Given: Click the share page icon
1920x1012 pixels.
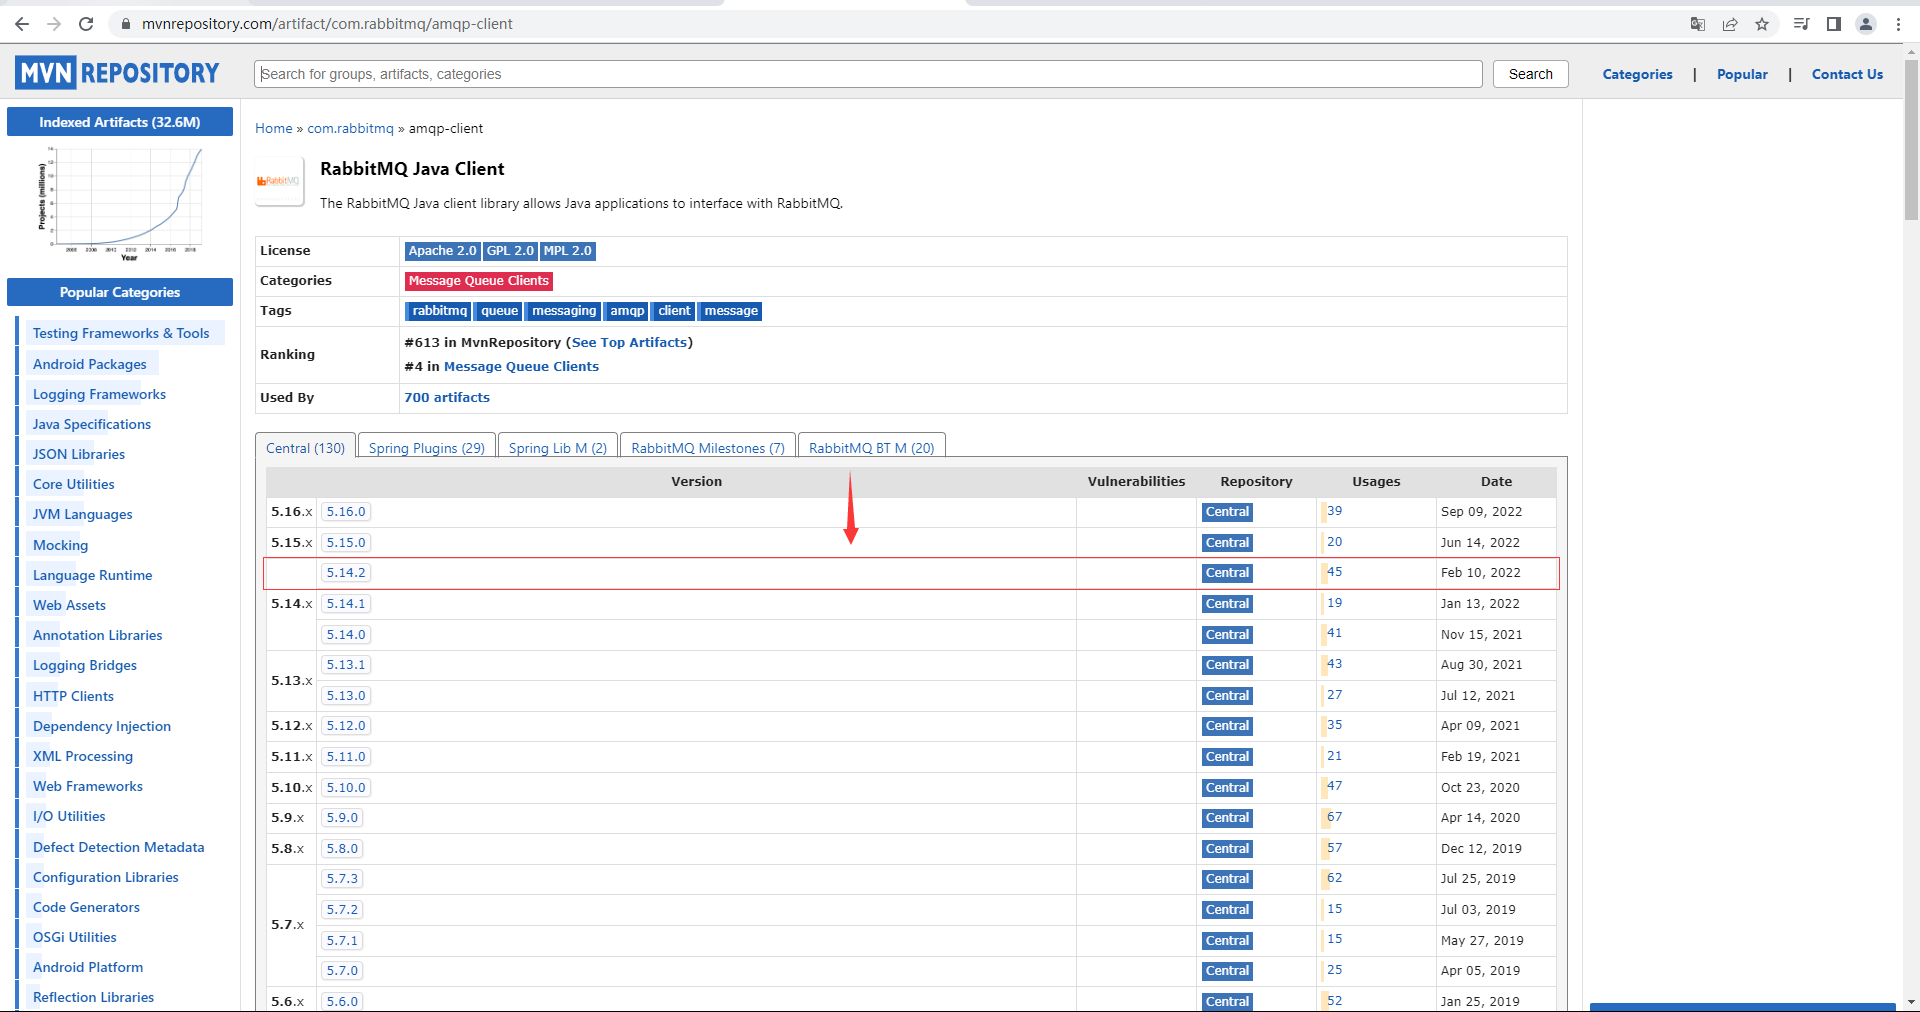Looking at the screenshot, I should (x=1730, y=24).
